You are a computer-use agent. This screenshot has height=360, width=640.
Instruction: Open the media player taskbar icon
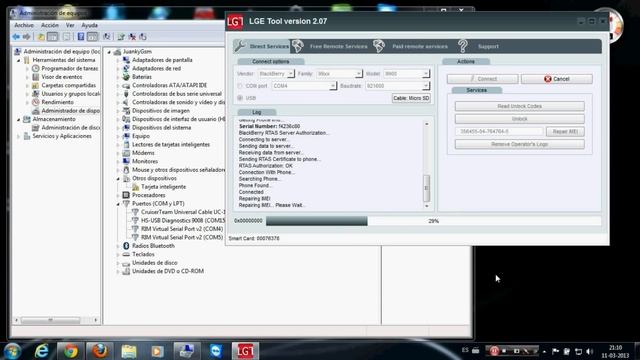(158, 351)
